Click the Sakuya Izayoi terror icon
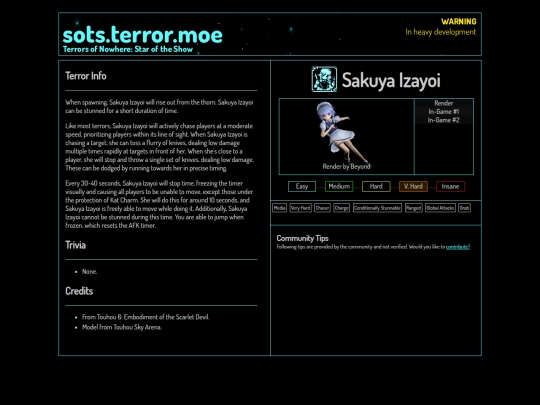 324,79
